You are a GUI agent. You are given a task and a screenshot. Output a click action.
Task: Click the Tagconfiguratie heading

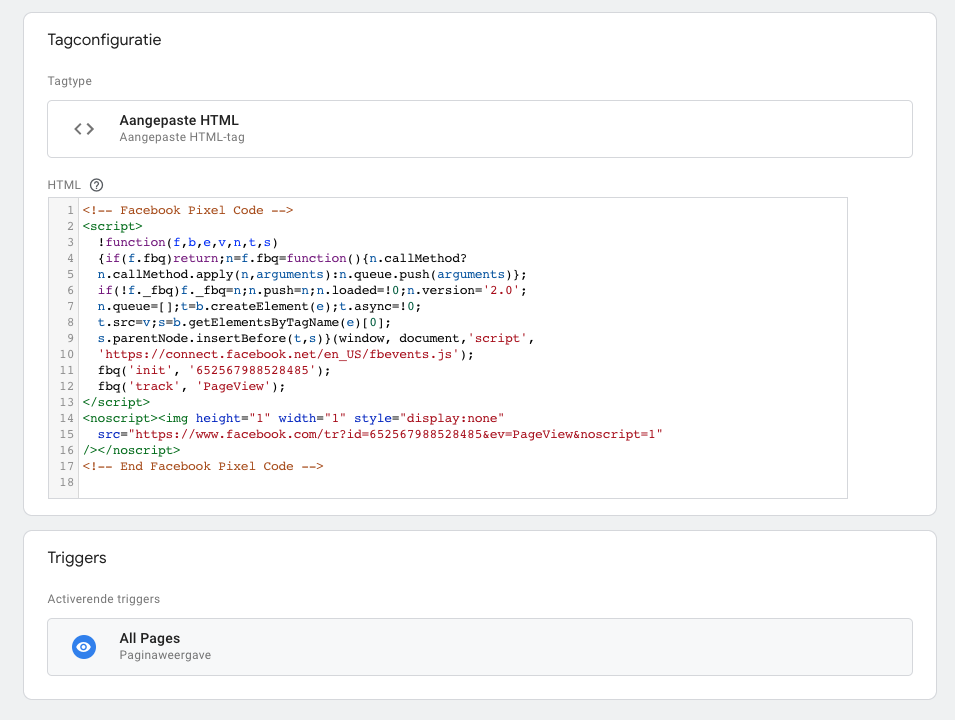click(104, 40)
